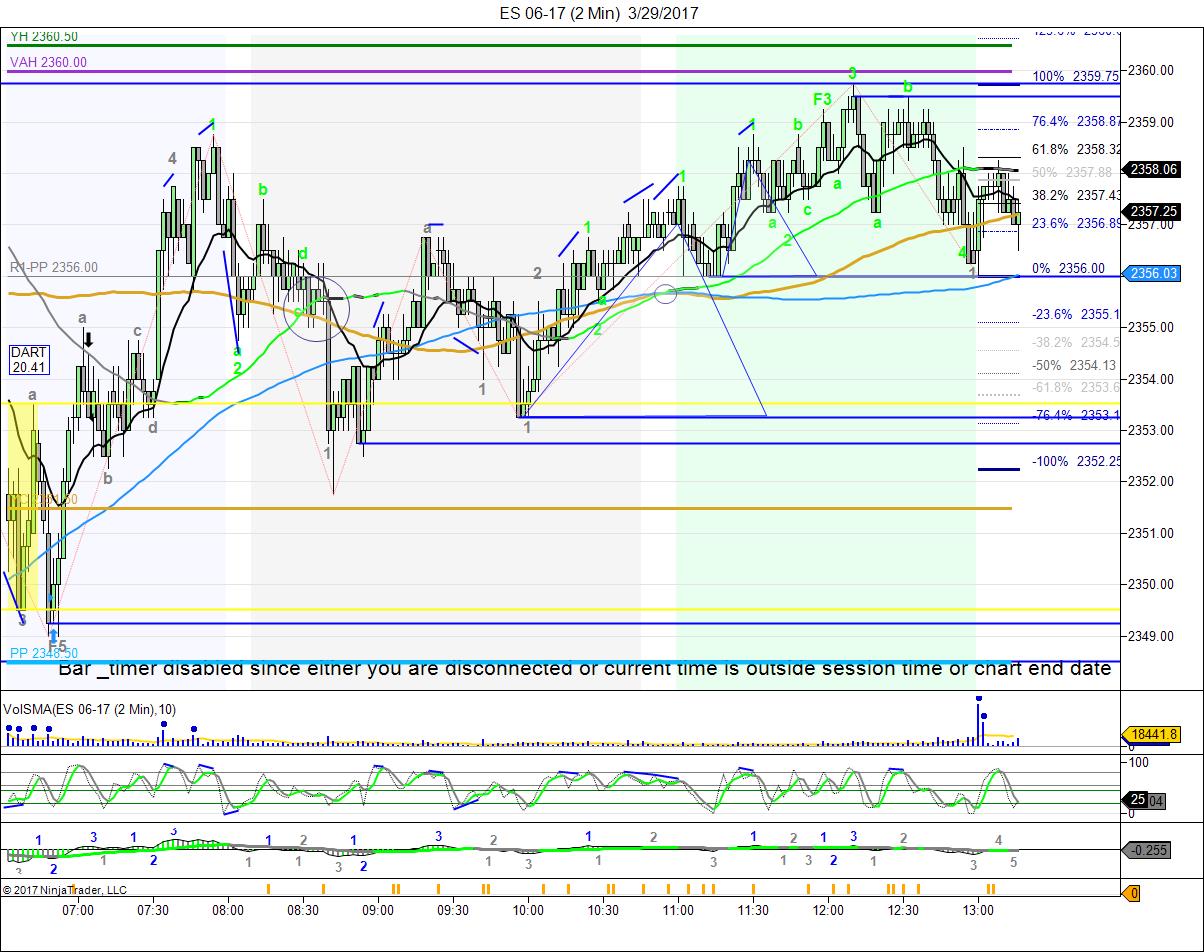
Task: Click the 09:30 time axis label
Action: coord(453,909)
